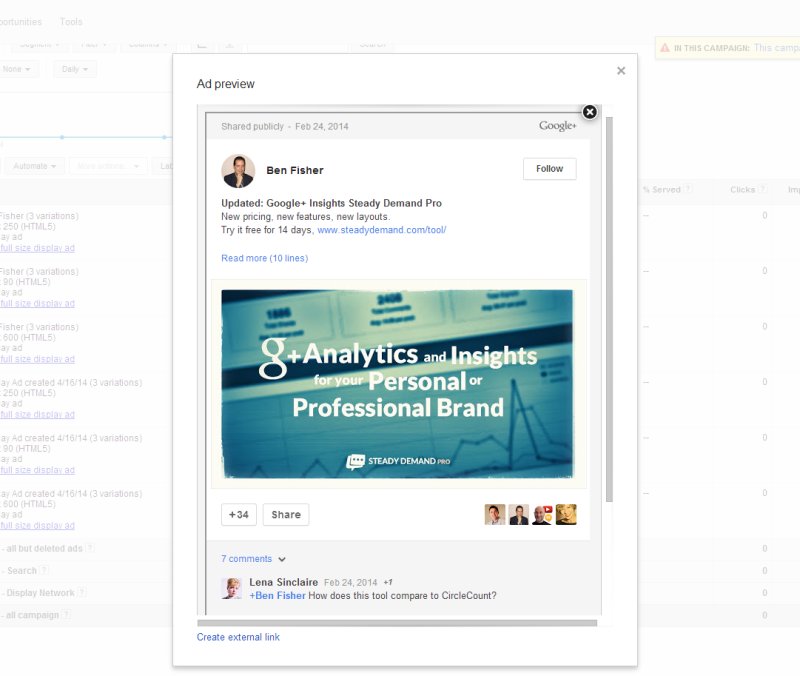
Task: Open the Daily dropdown behind dialog
Action: coord(74,70)
